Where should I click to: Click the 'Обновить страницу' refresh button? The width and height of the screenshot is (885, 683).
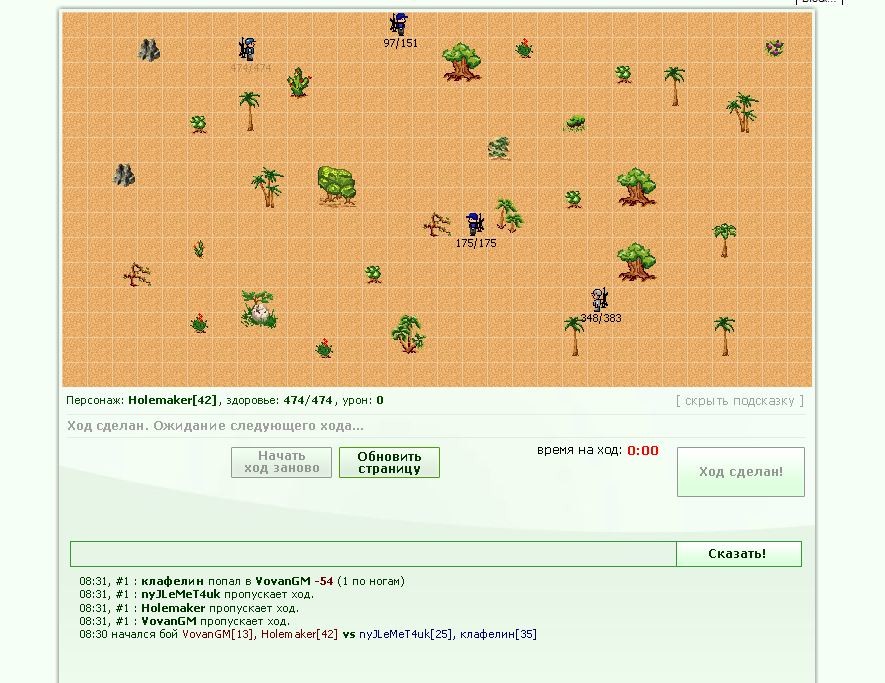pyautogui.click(x=389, y=462)
